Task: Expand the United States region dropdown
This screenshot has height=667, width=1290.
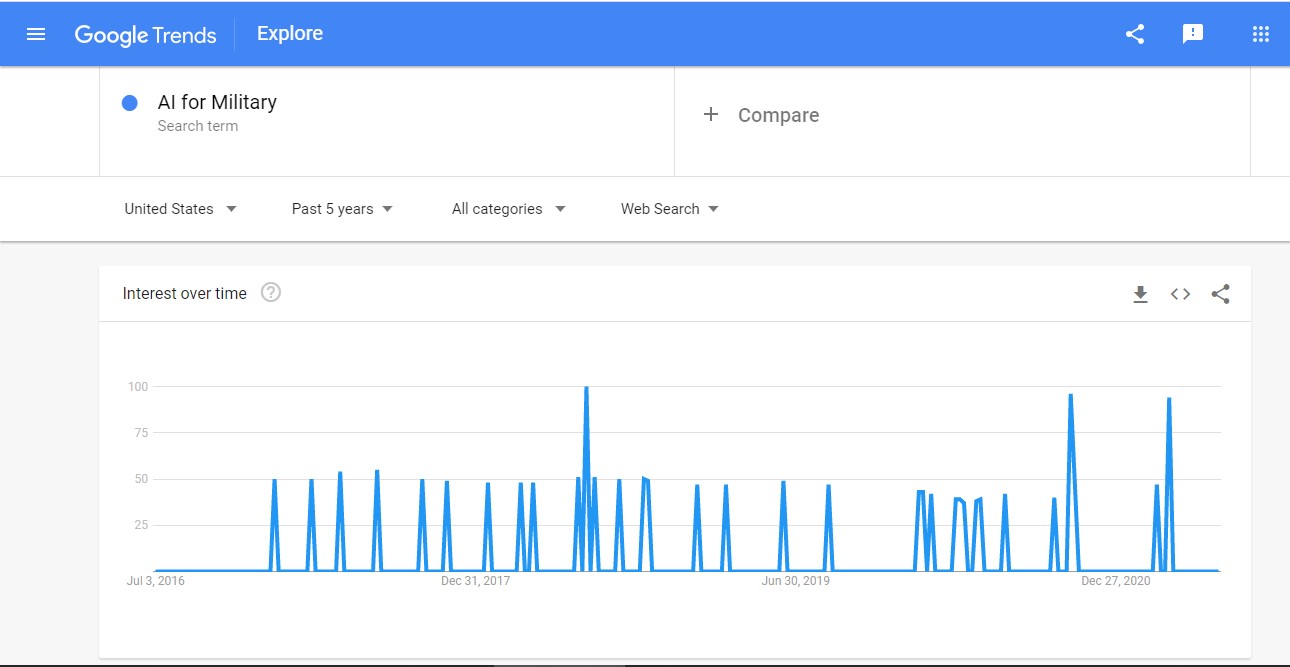Action: coord(180,209)
